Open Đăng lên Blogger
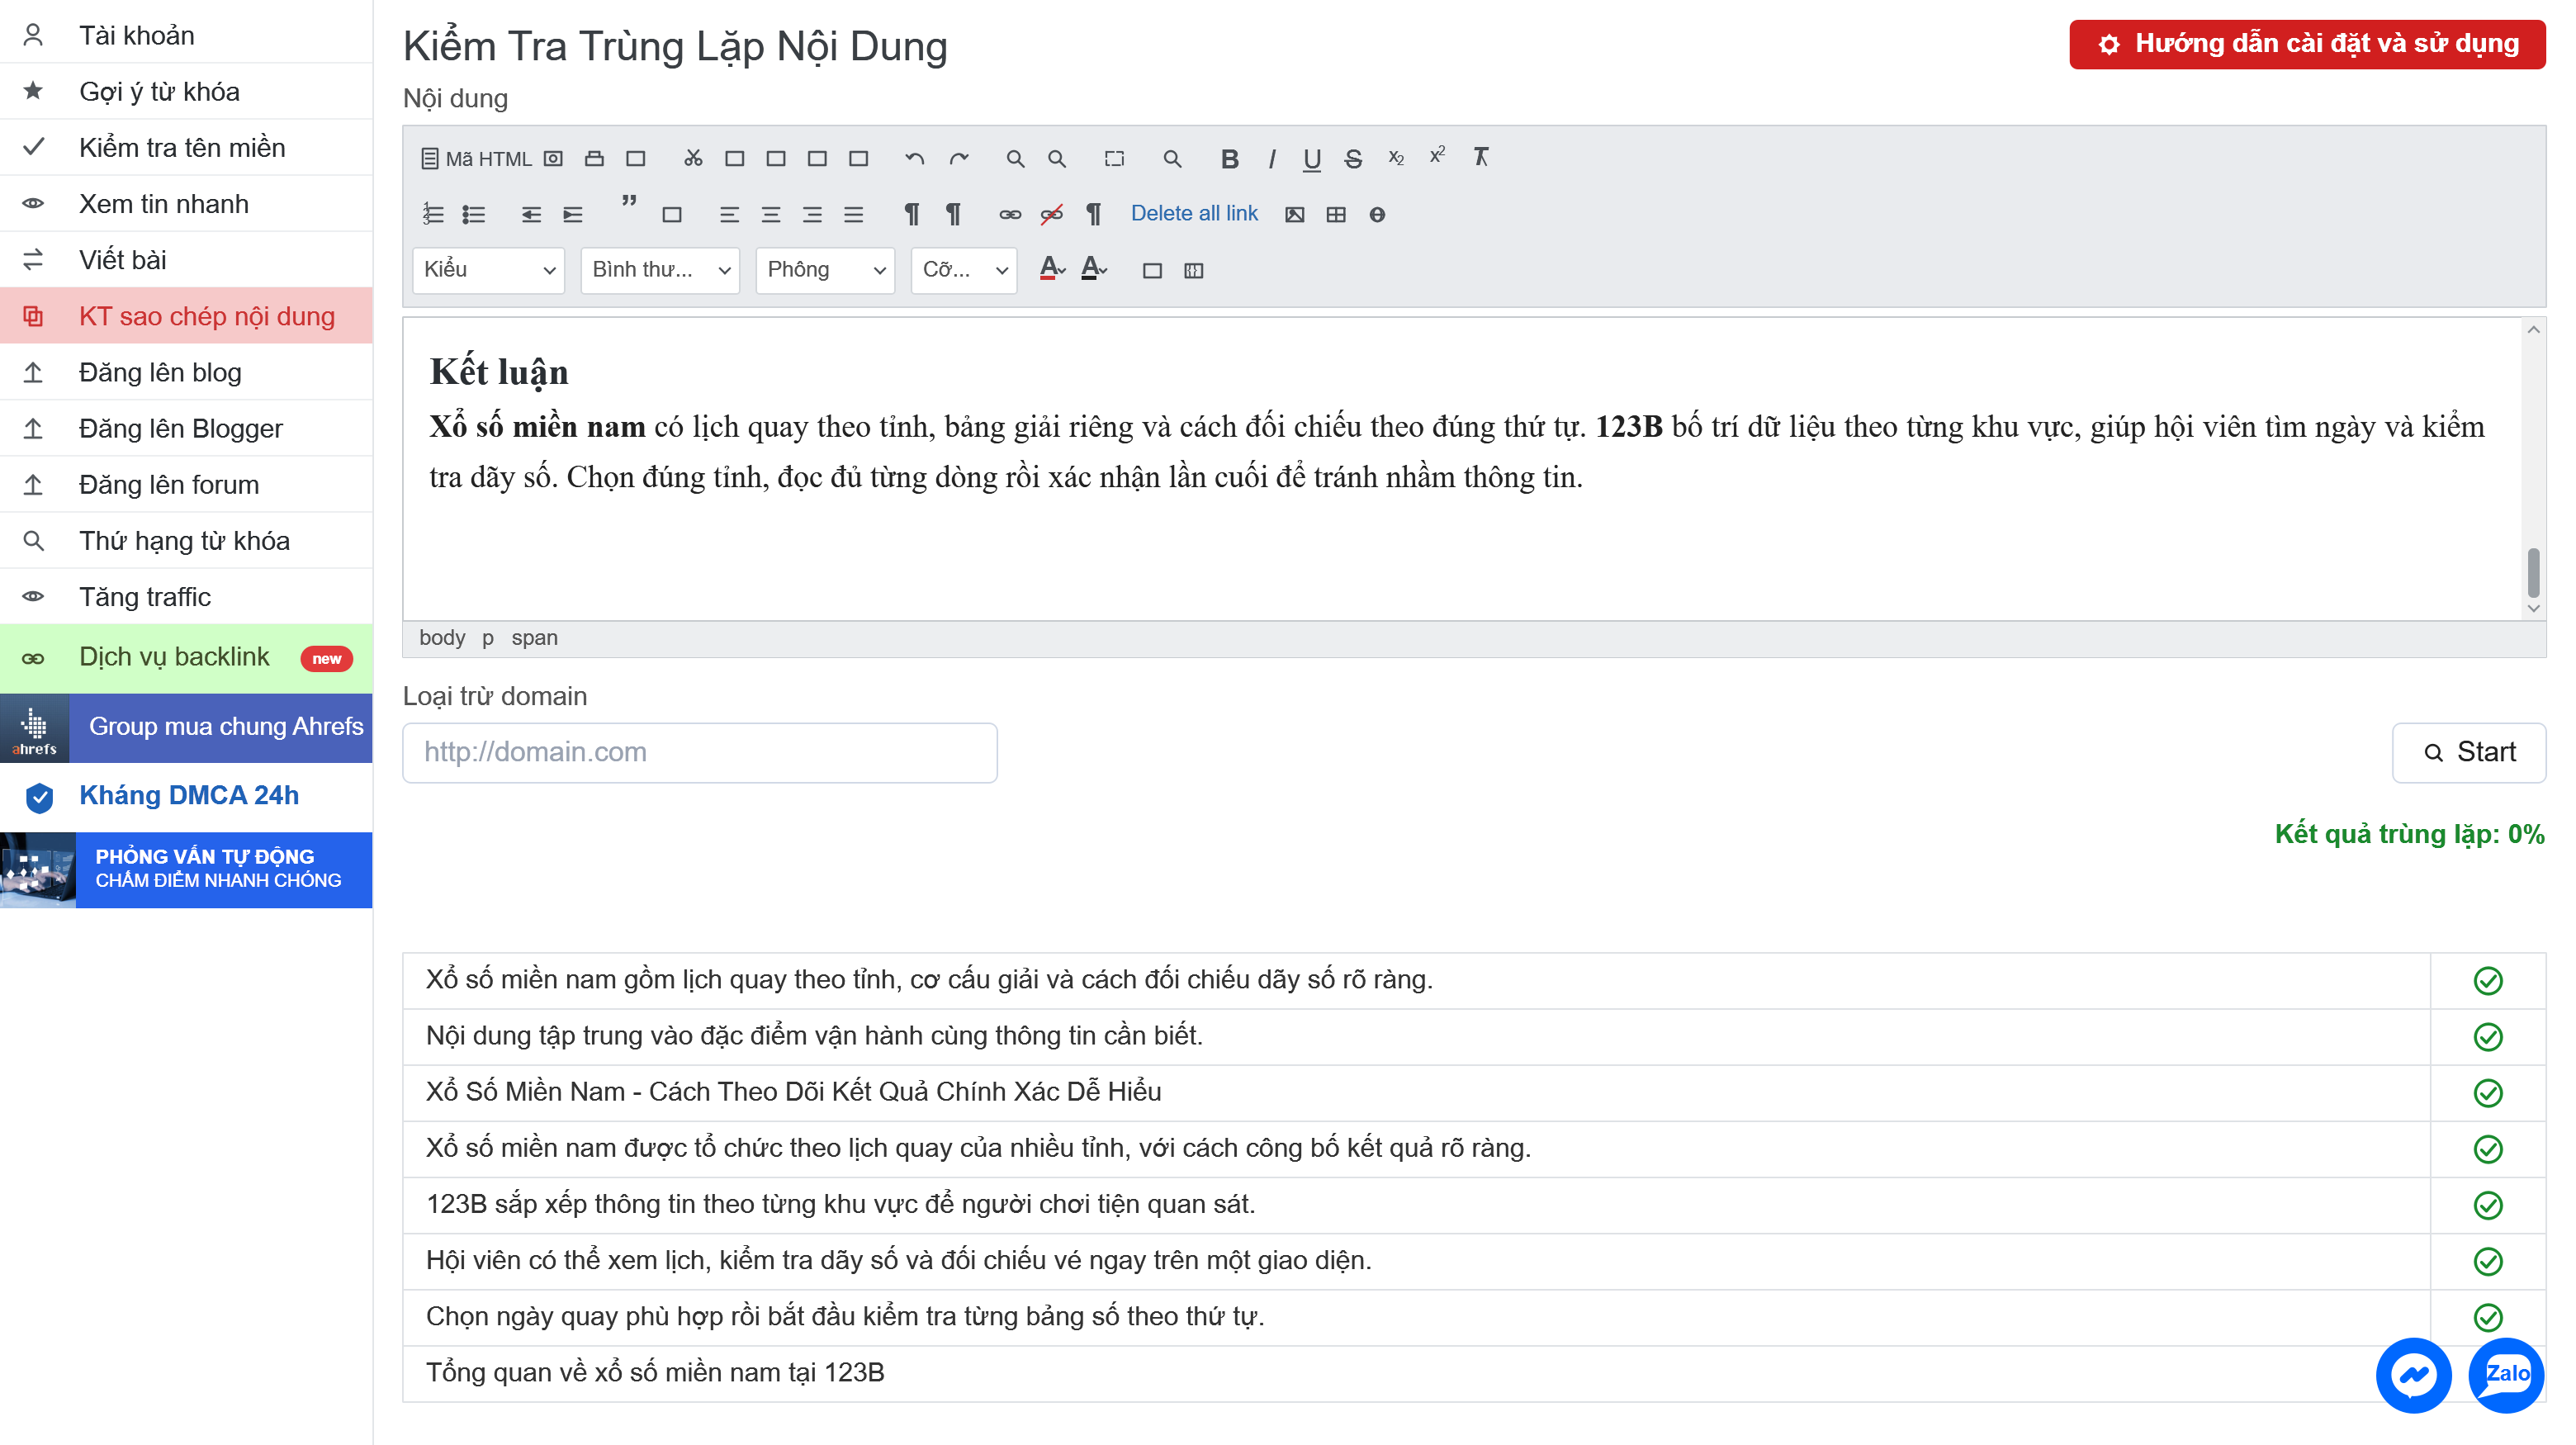 187,428
